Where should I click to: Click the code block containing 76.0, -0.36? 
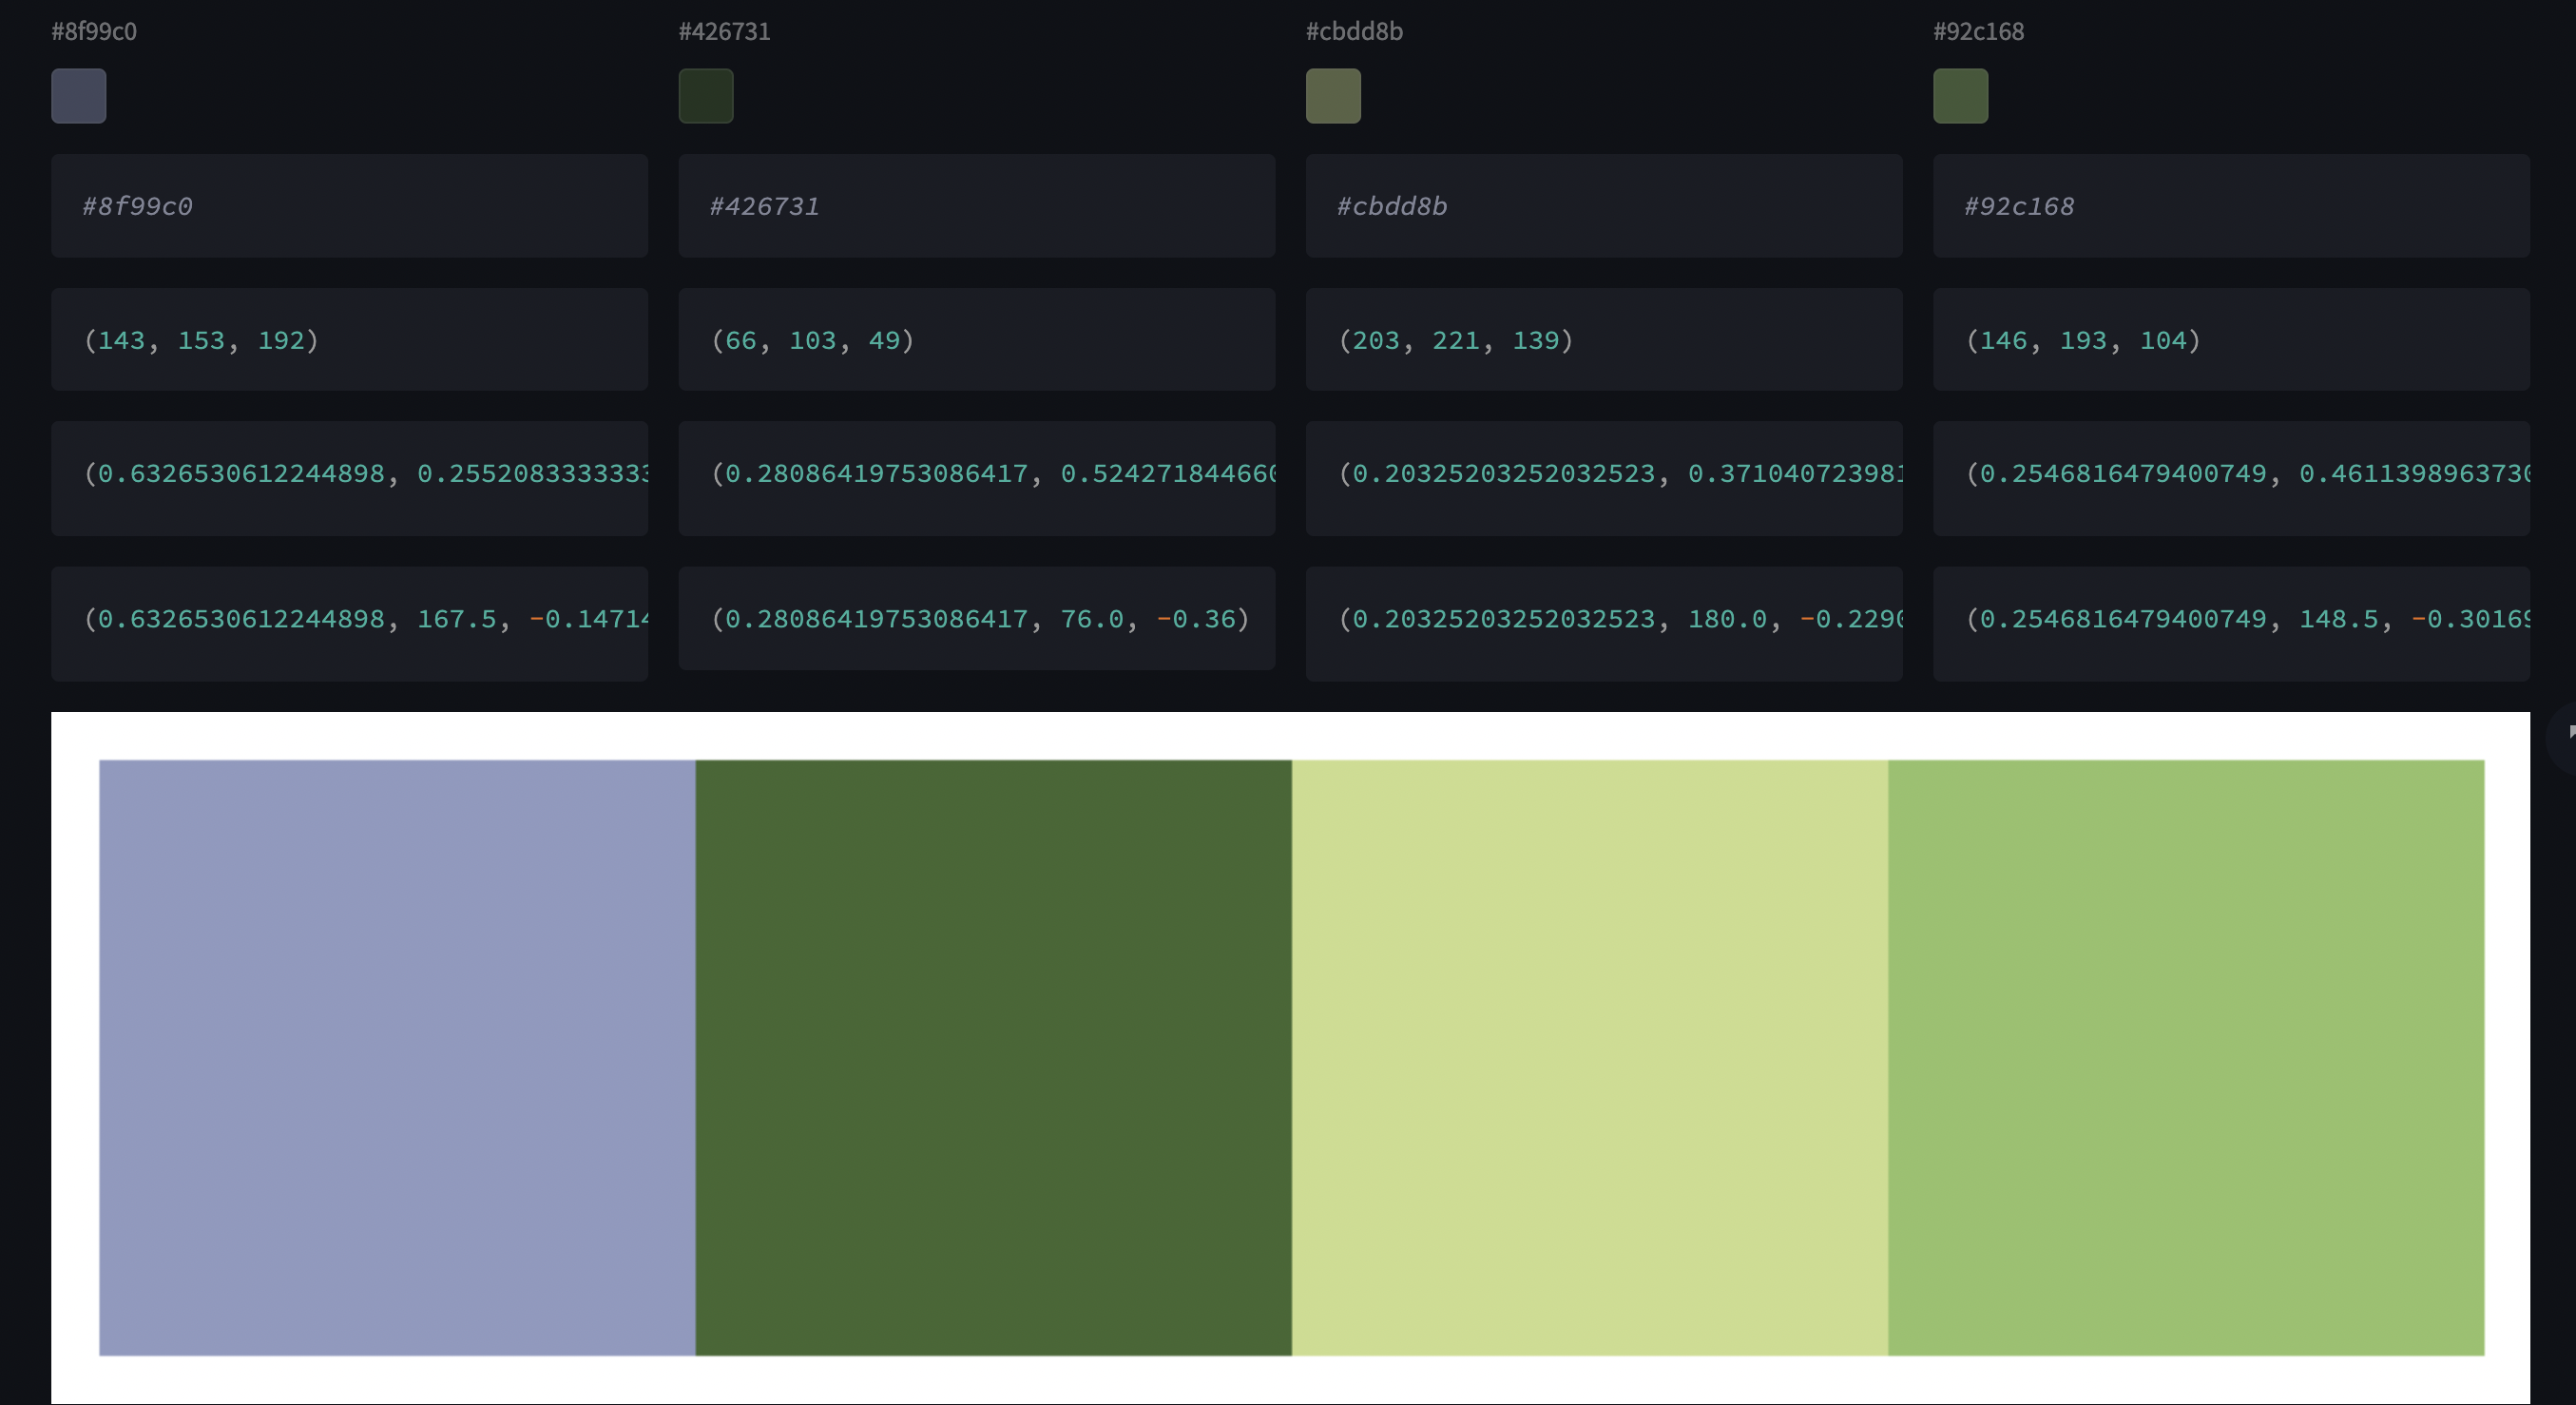click(x=976, y=619)
